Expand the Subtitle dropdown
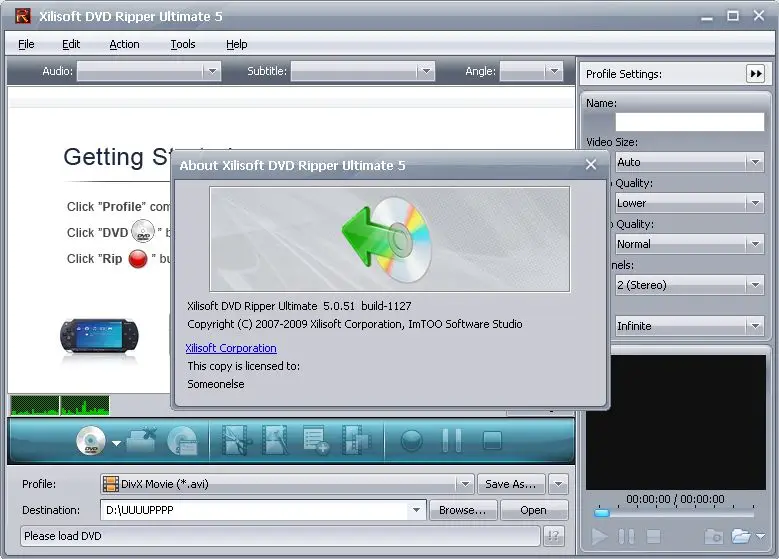779x559 pixels. pos(426,72)
